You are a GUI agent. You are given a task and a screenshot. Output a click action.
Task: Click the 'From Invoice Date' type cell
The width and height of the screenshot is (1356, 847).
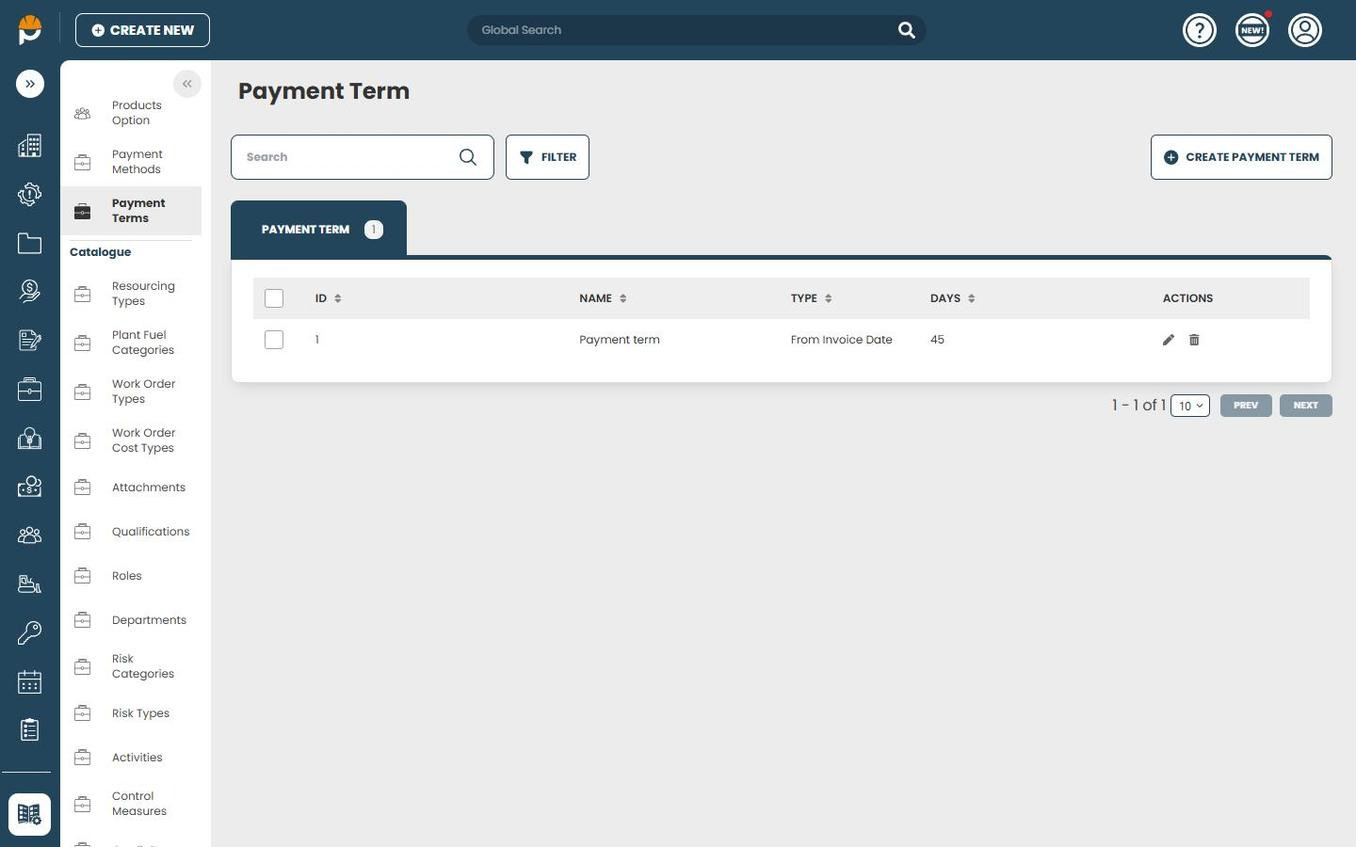click(841, 340)
